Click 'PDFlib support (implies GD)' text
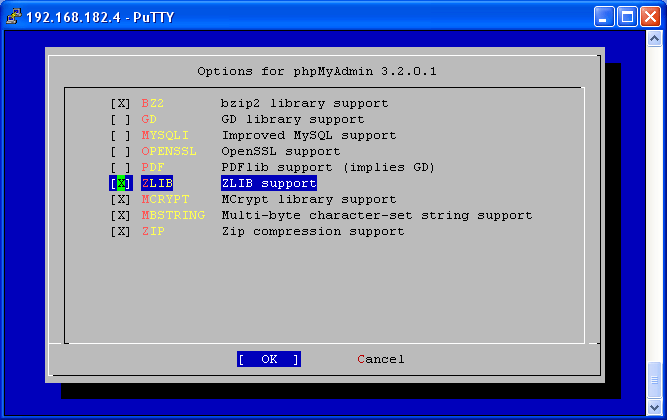Screen dimensions: 667x420 [x=328, y=167]
